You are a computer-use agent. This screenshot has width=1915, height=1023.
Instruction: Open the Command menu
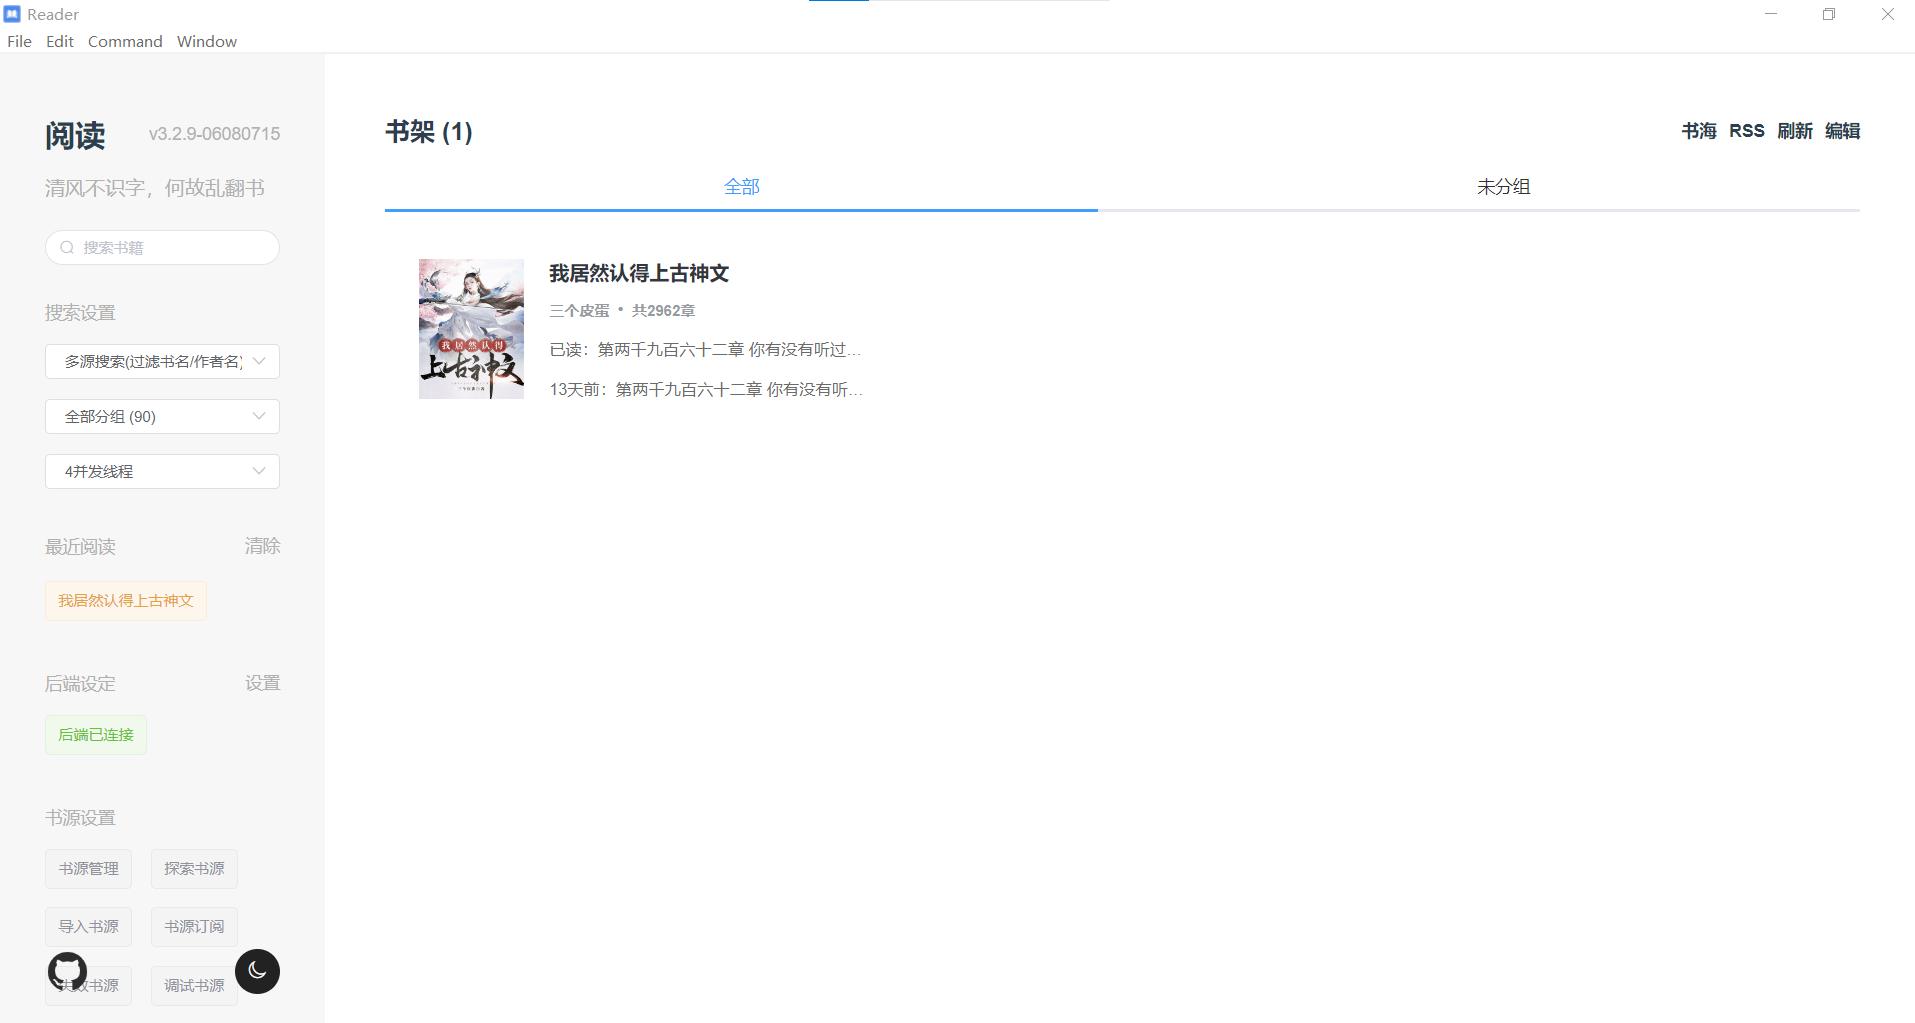tap(124, 41)
